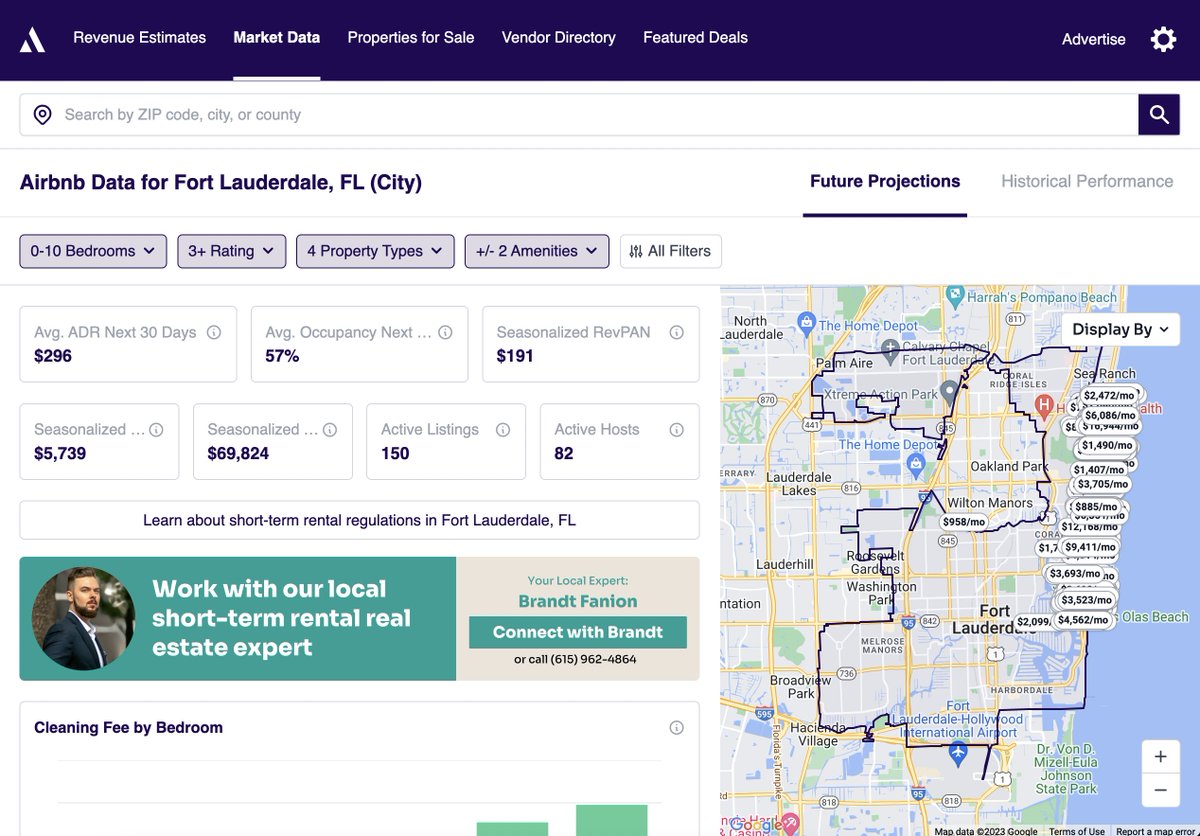Image resolution: width=1200 pixels, height=836 pixels.
Task: Click Connect with Brandt button
Action: pyautogui.click(x=578, y=632)
